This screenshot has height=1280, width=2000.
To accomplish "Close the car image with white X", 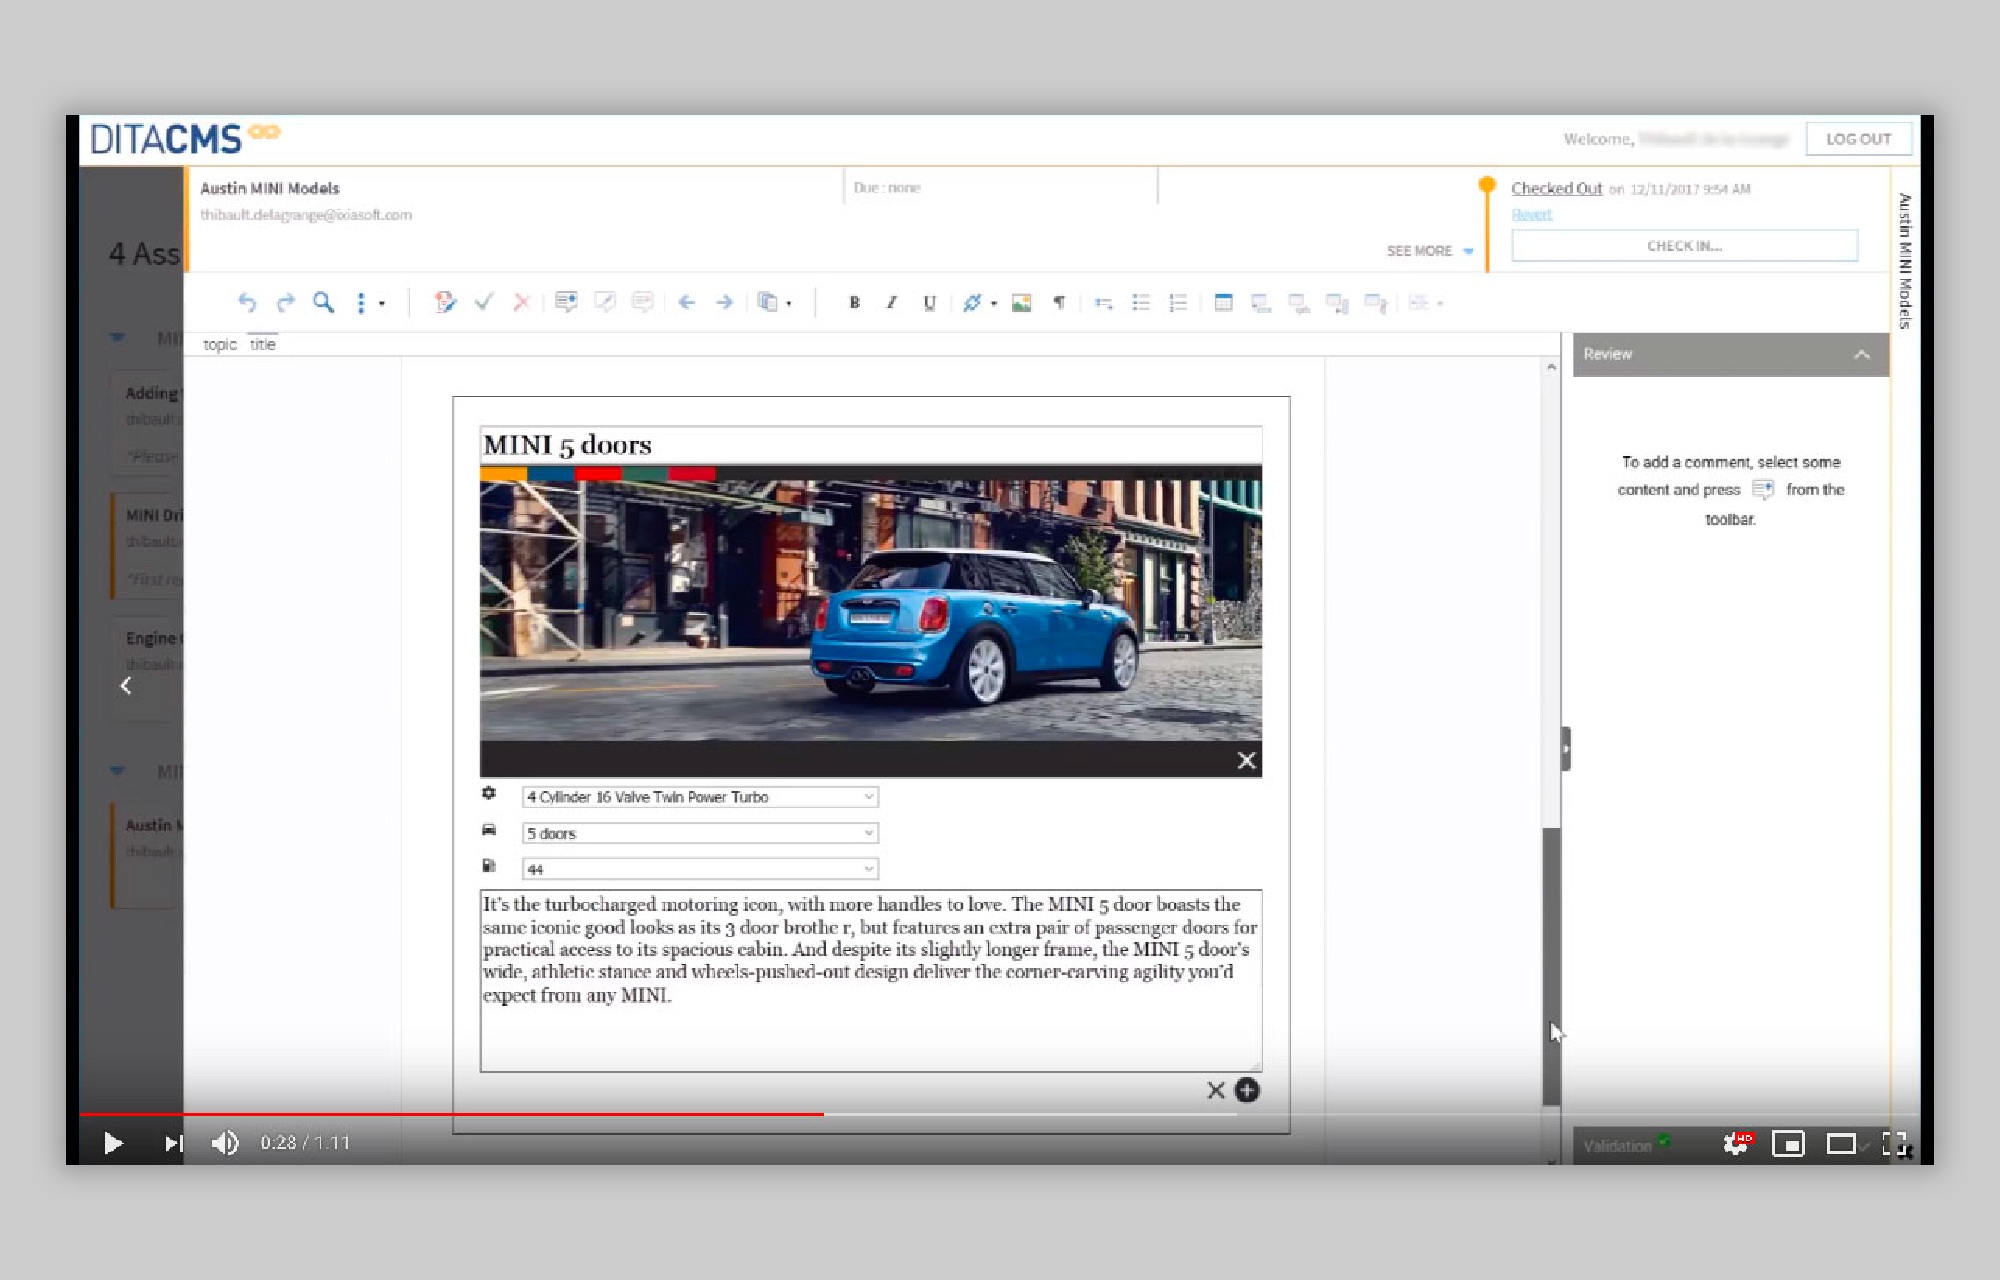I will point(1246,761).
